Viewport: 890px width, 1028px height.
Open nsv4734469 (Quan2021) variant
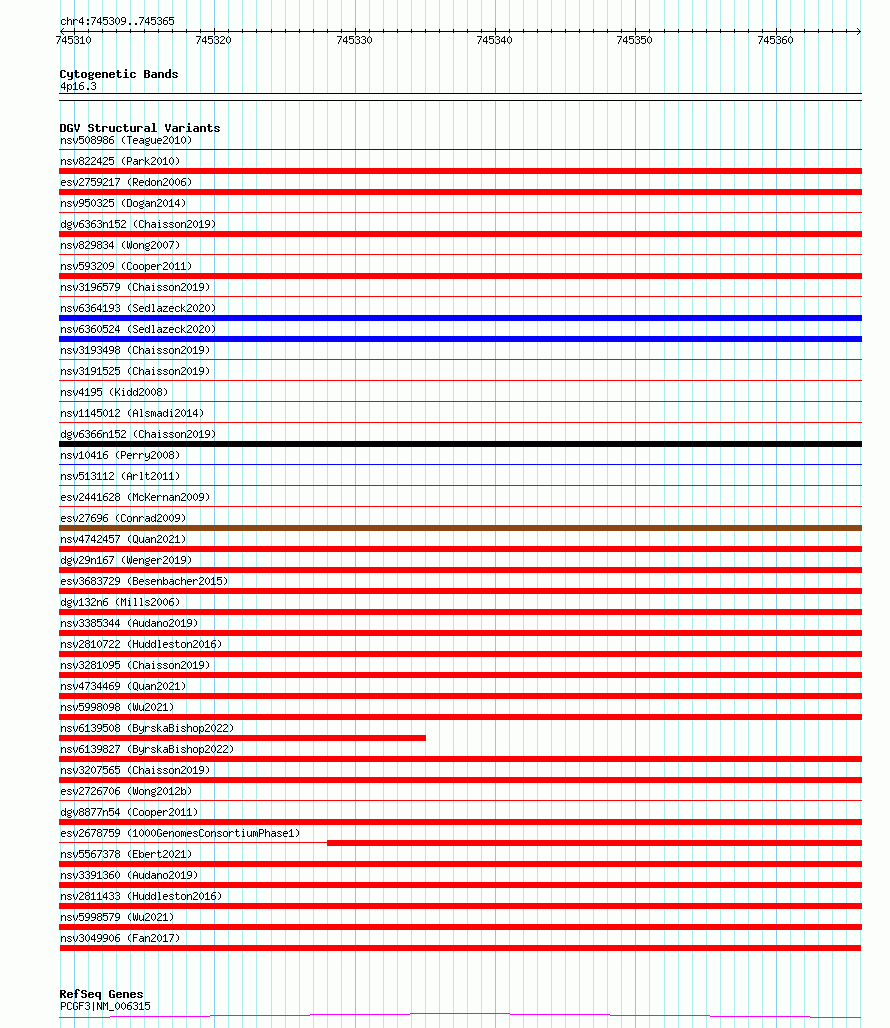pyautogui.click(x=123, y=686)
